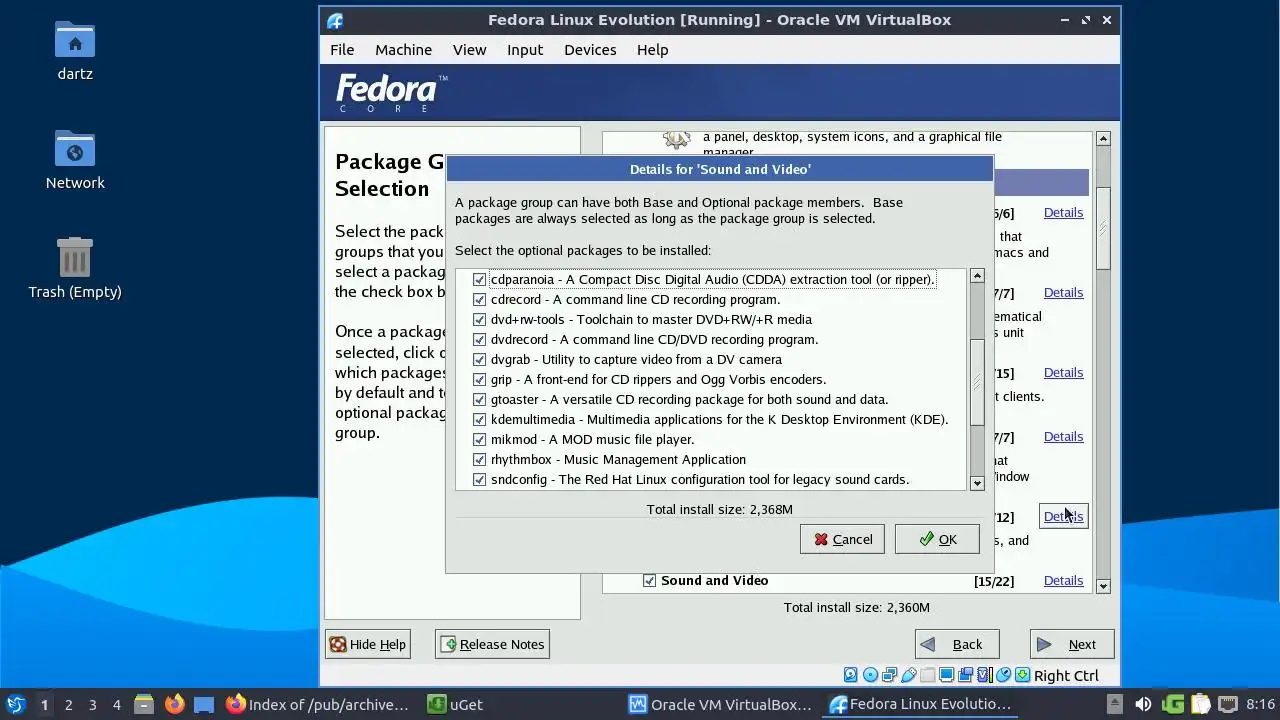Click the USB devices status icon
The height and width of the screenshot is (720, 1280).
tap(909, 675)
